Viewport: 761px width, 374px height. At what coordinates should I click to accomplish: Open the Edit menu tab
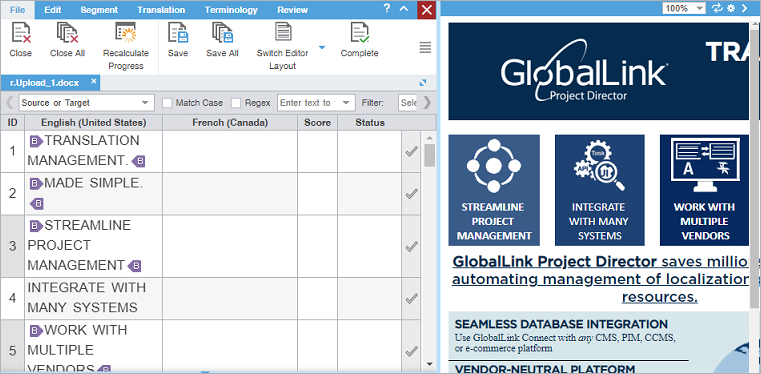coord(52,10)
